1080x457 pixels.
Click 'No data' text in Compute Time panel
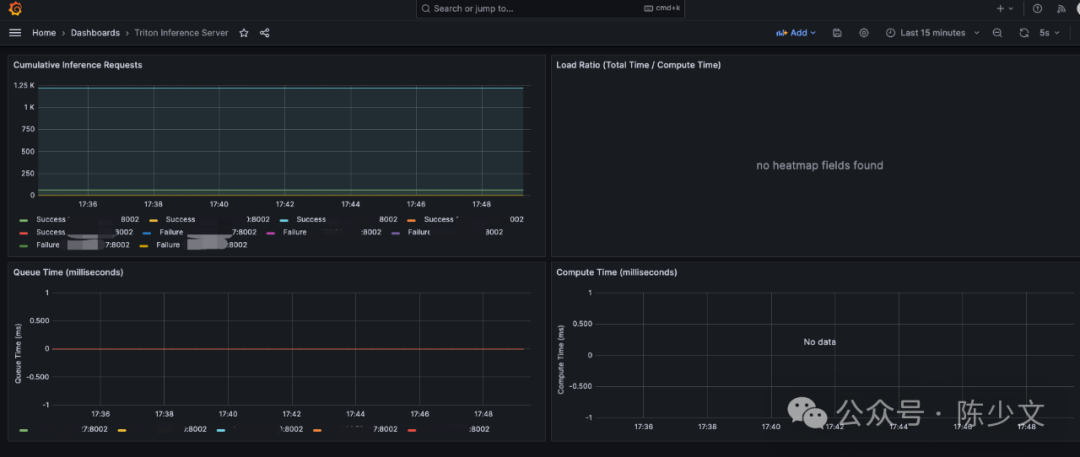point(820,342)
